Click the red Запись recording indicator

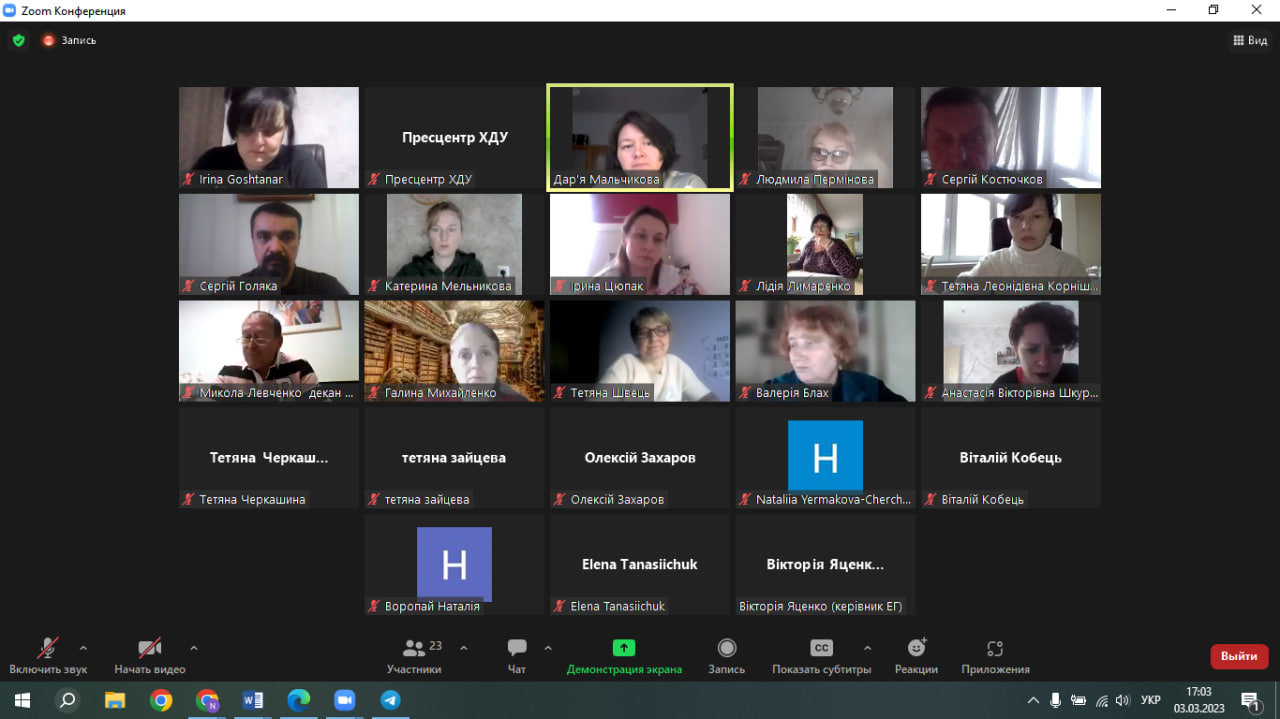pos(69,41)
